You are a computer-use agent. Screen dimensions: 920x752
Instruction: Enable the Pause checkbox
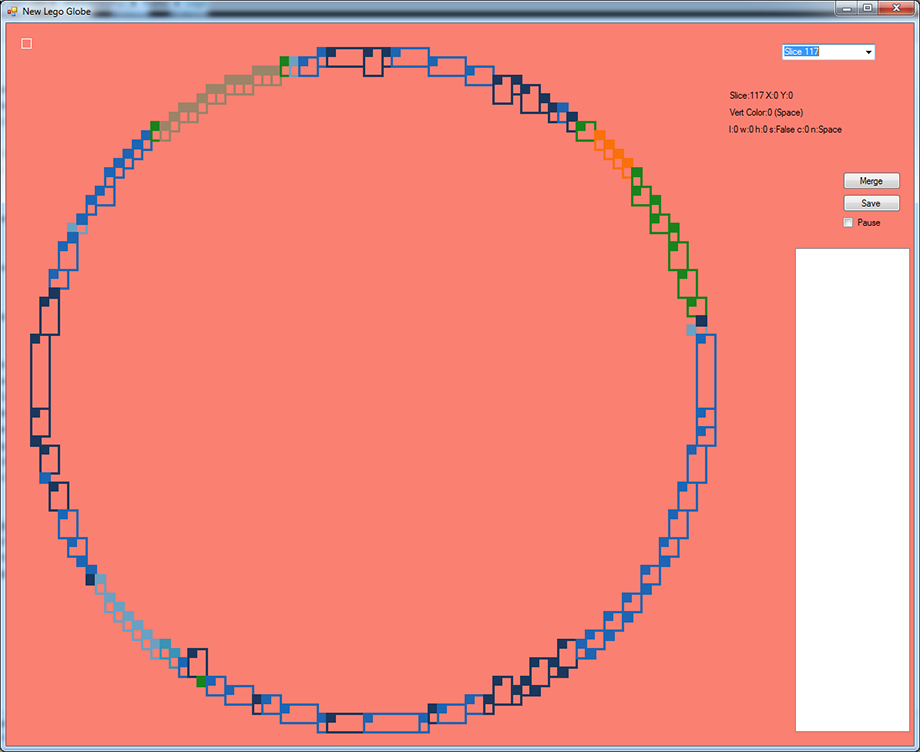849,223
